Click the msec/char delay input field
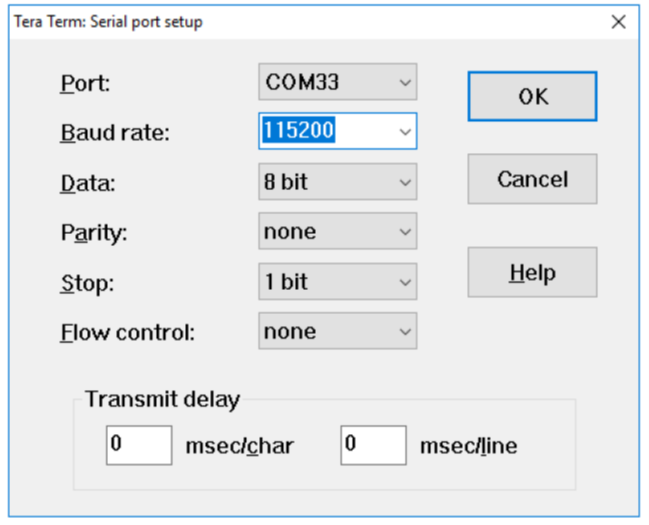This screenshot has height=525, width=649. click(139, 445)
